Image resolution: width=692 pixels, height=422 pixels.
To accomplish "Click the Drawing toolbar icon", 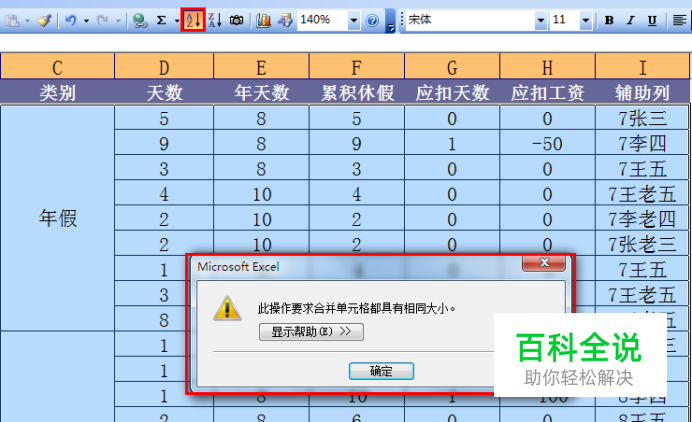I will coord(285,20).
